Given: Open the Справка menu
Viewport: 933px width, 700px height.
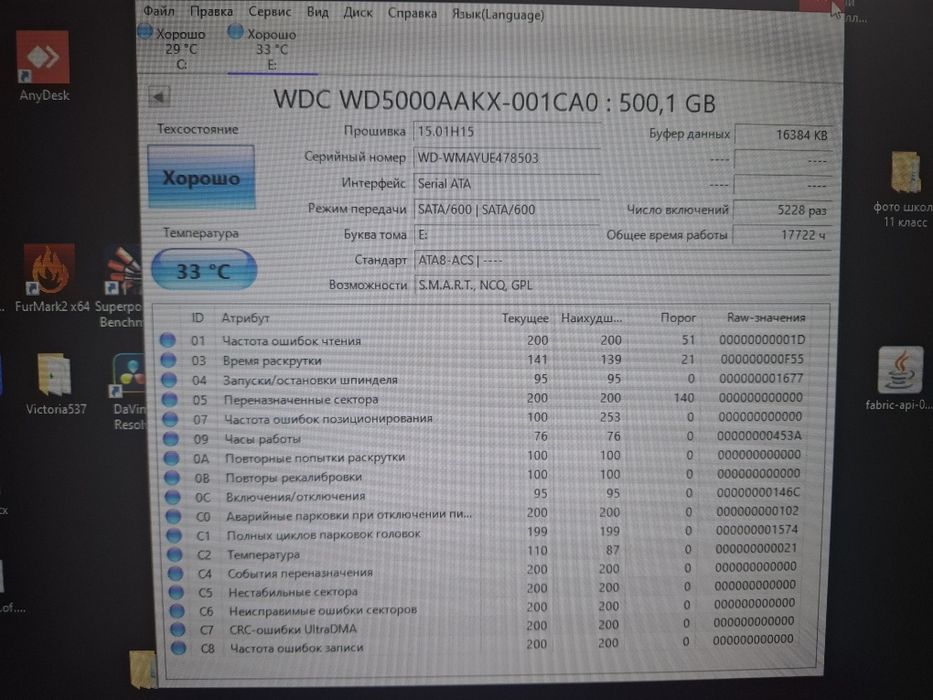Looking at the screenshot, I should [412, 13].
